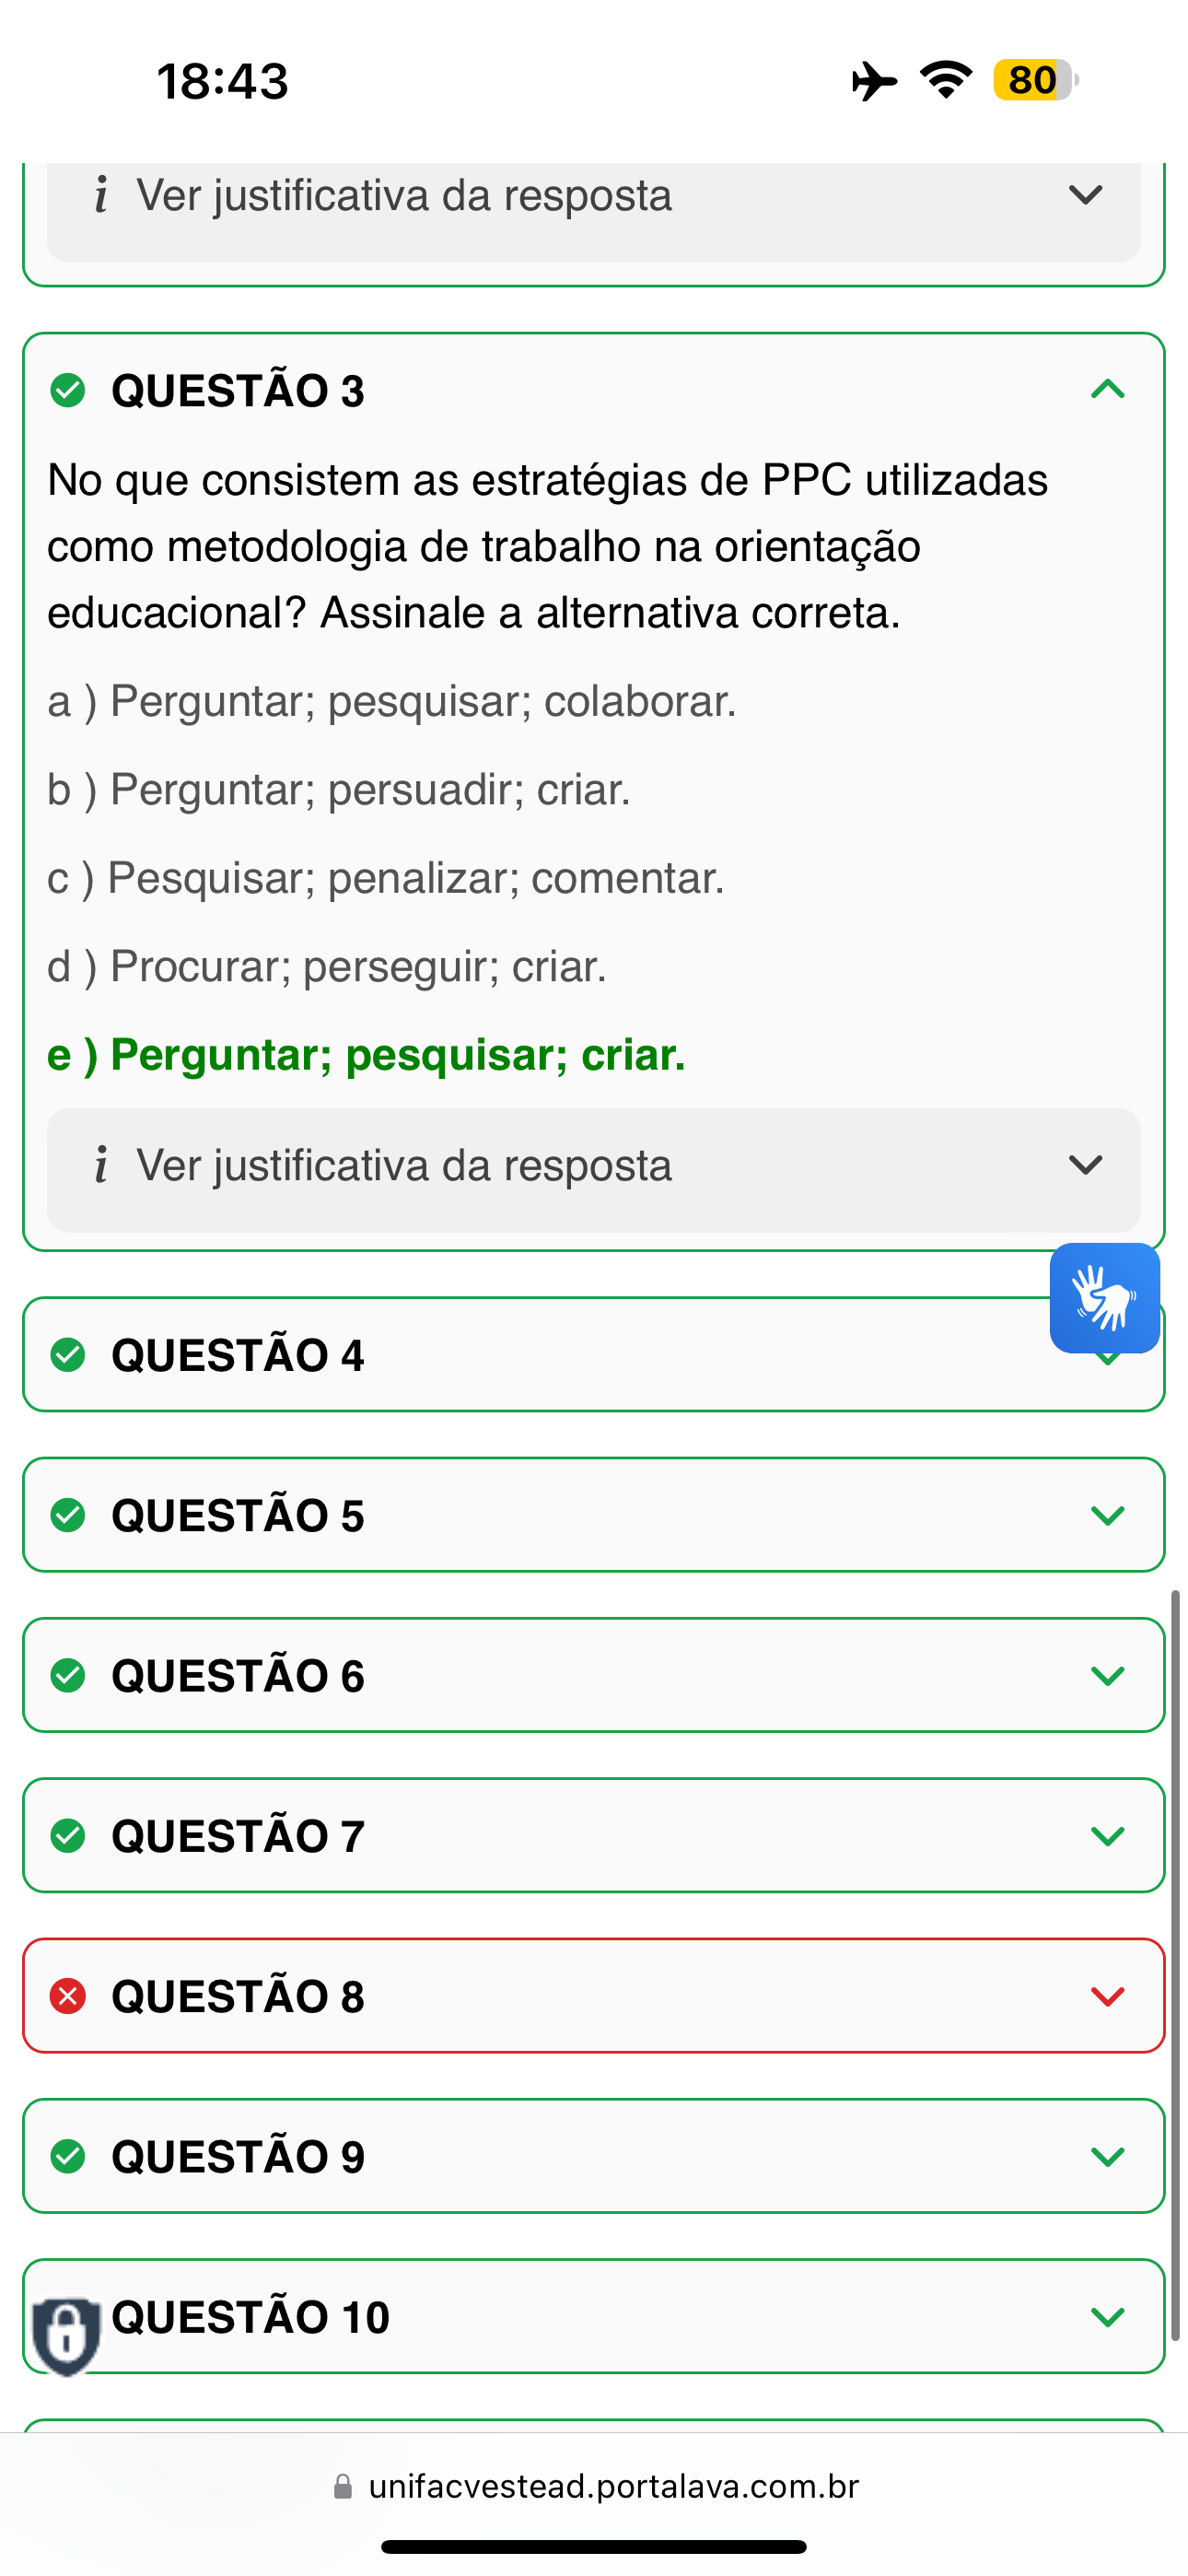This screenshot has height=2576, width=1188.
Task: Select answer a) Perguntar; pesquisar; colaborar
Action: 392,702
